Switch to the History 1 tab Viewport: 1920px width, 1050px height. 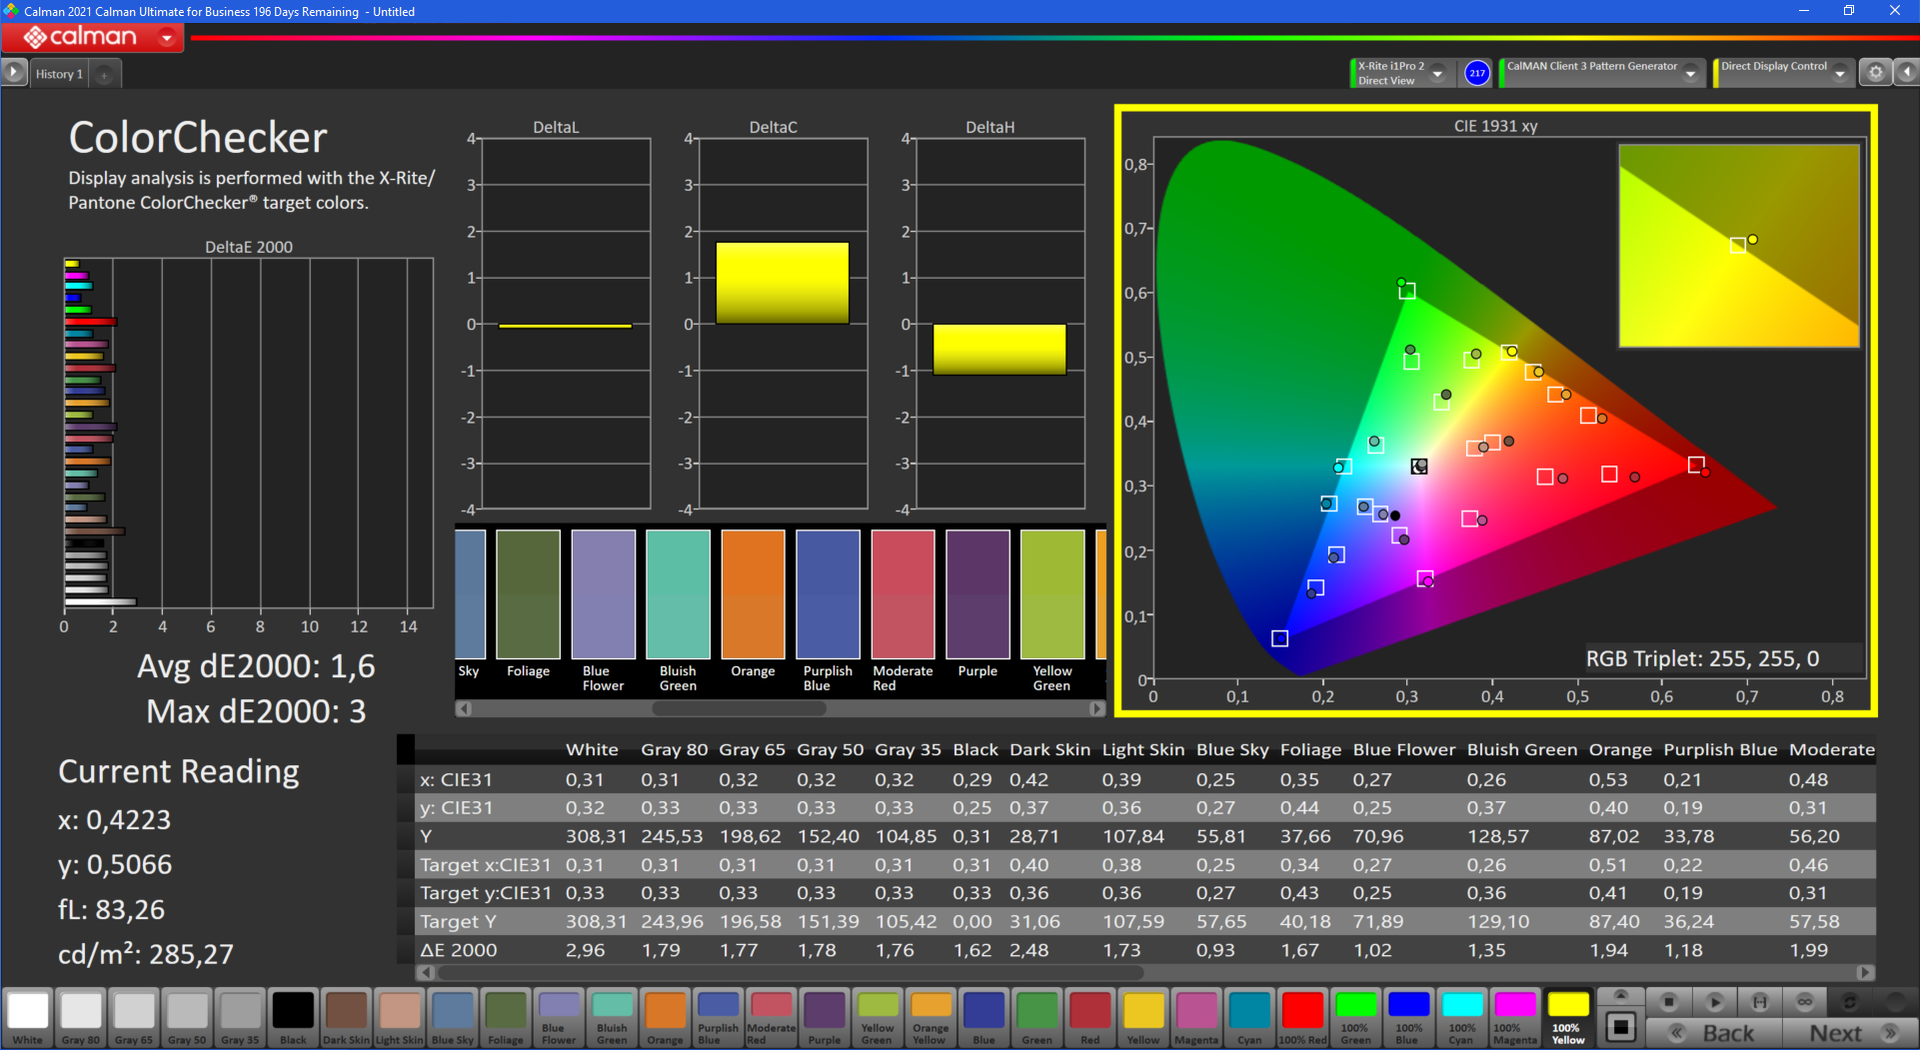pos(59,74)
